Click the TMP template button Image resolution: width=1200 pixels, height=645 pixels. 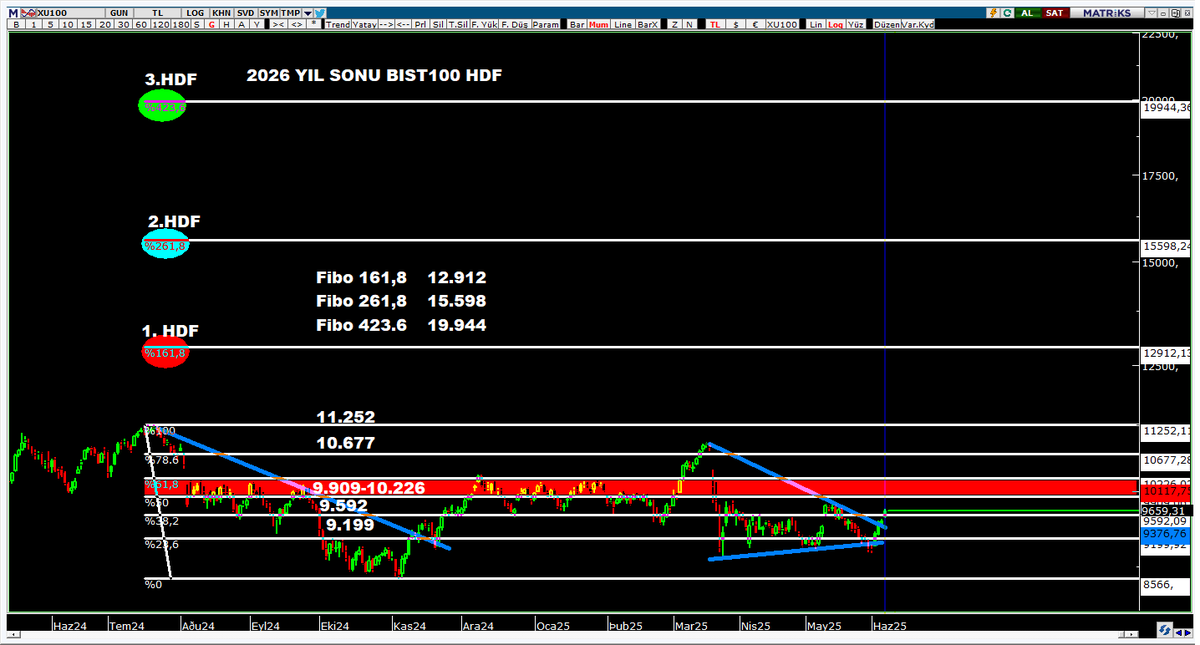click(x=290, y=13)
